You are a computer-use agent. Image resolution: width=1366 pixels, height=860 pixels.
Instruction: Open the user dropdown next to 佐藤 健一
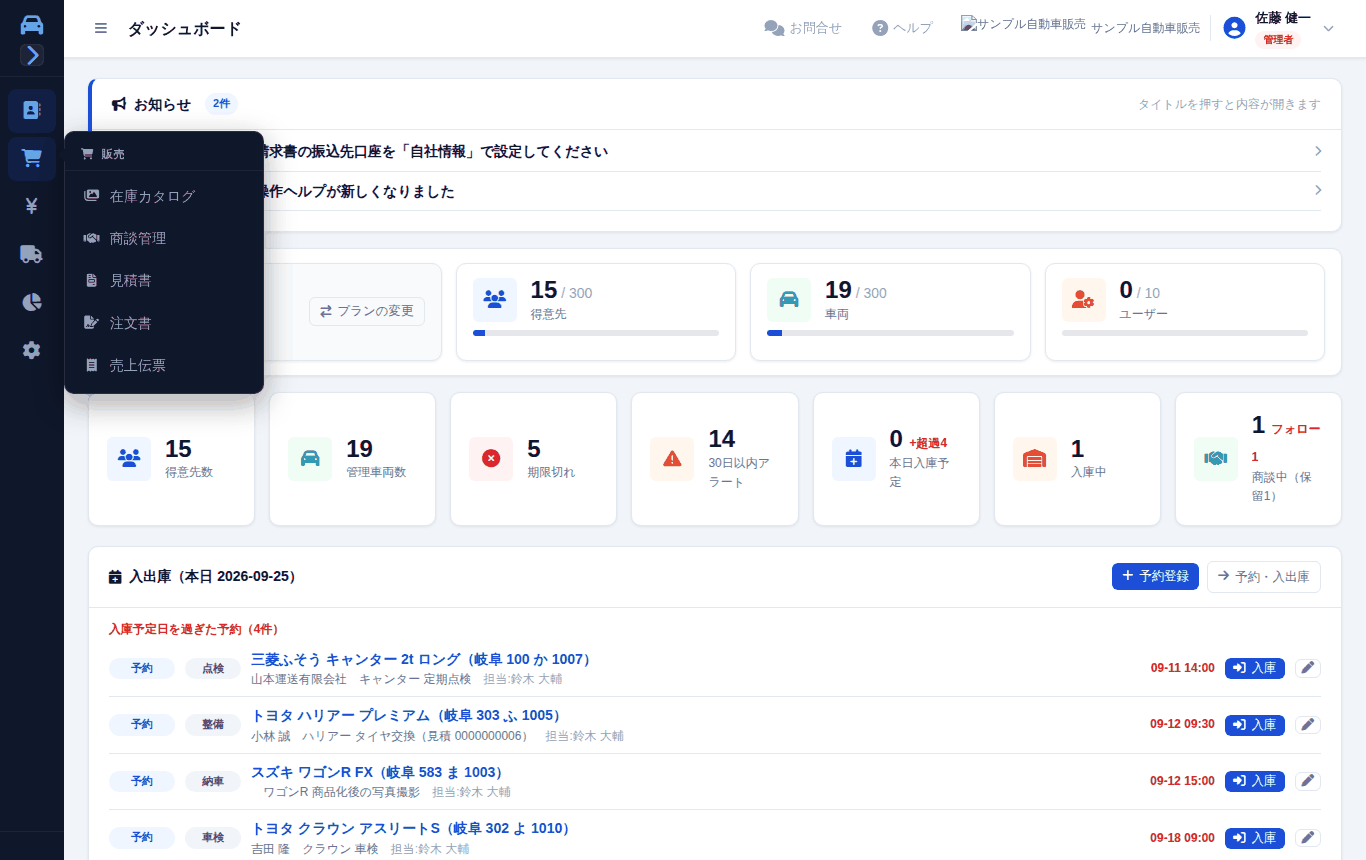(1329, 28)
